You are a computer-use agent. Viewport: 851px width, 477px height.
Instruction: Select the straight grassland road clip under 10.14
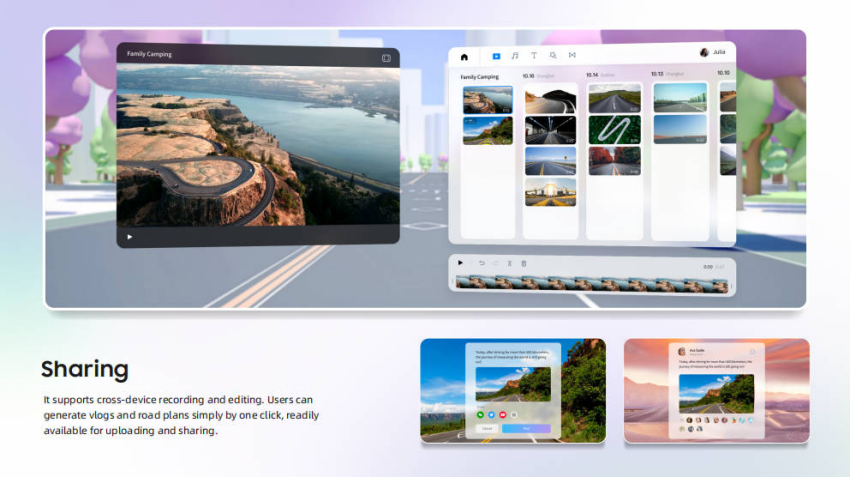click(x=614, y=98)
